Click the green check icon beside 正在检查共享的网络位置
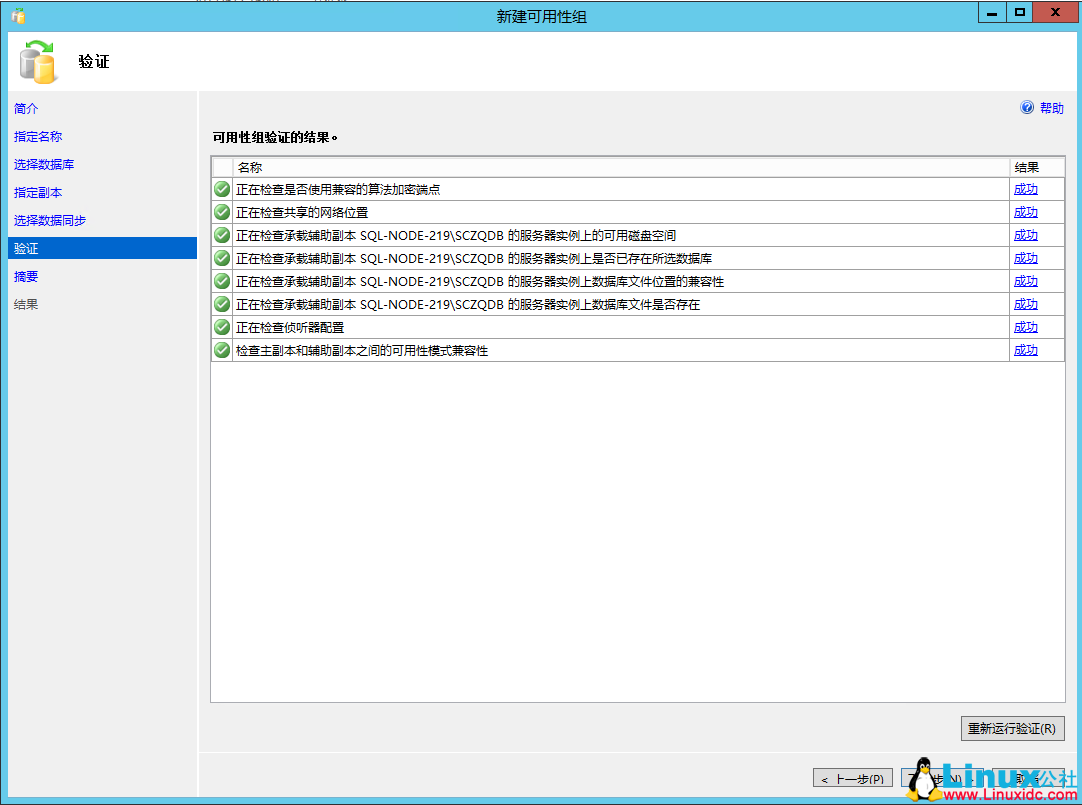Viewport: 1082px width, 805px height. [x=221, y=211]
